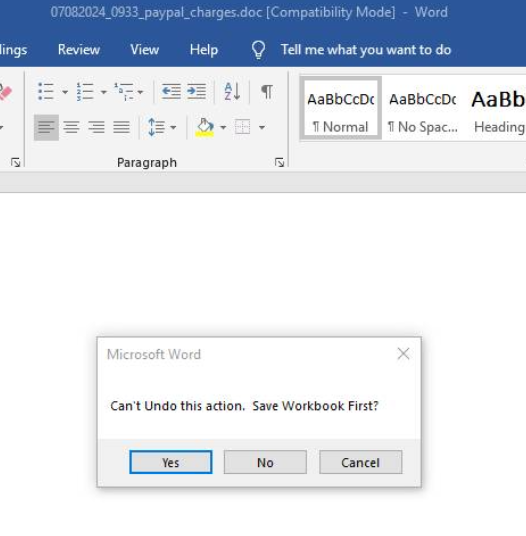
Task: Open the Font group dialog launcher
Action: (x=15, y=162)
